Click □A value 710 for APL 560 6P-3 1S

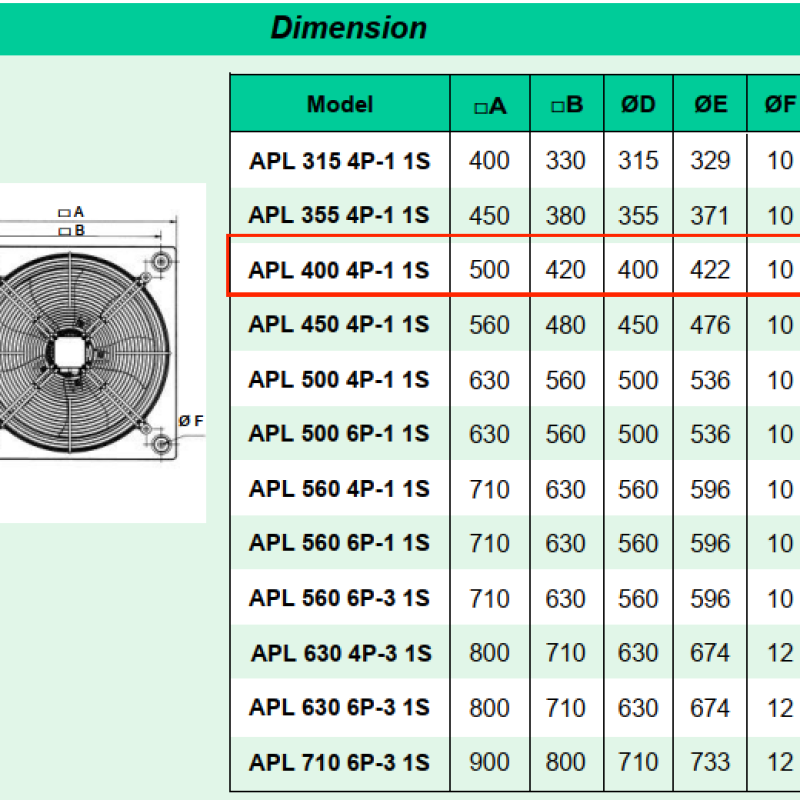point(489,598)
